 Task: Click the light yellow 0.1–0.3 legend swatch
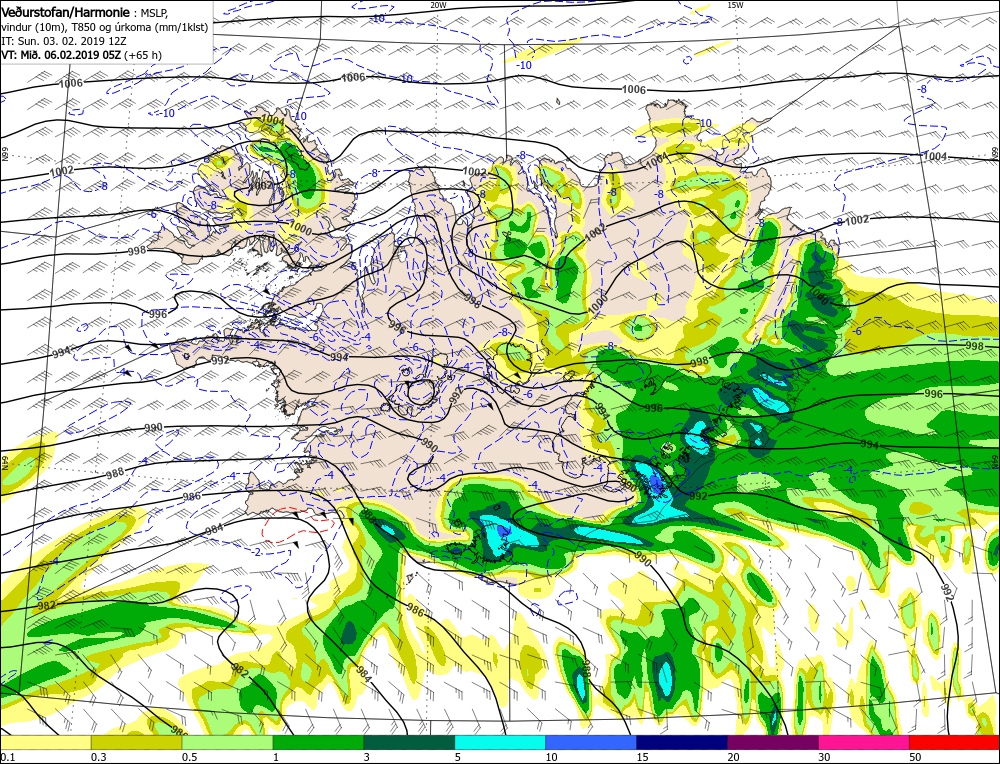(45, 742)
